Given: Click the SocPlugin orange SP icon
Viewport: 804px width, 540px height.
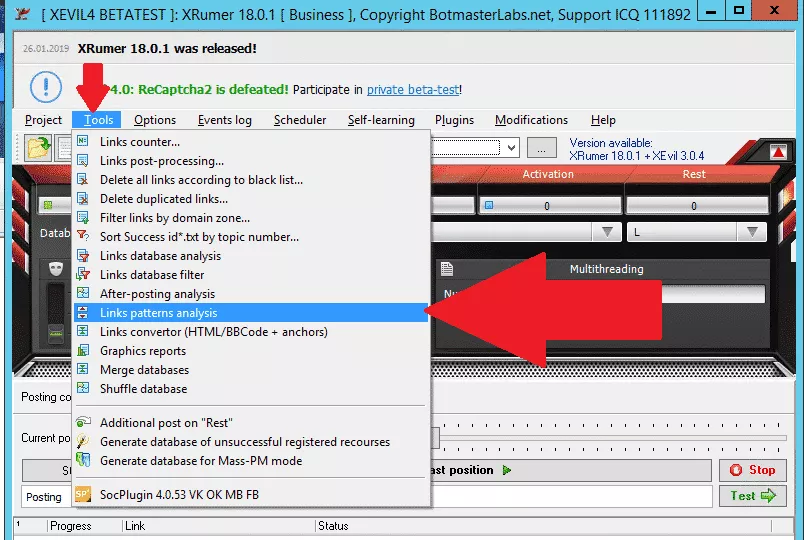Looking at the screenshot, I should click(83, 494).
